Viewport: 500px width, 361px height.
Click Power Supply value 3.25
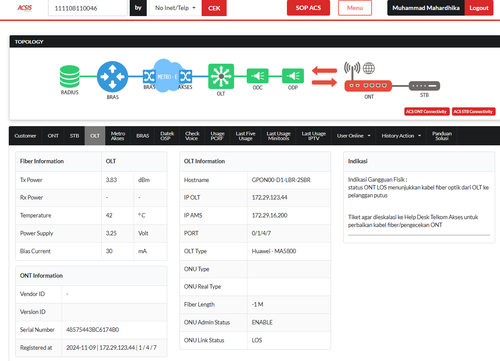[111, 233]
